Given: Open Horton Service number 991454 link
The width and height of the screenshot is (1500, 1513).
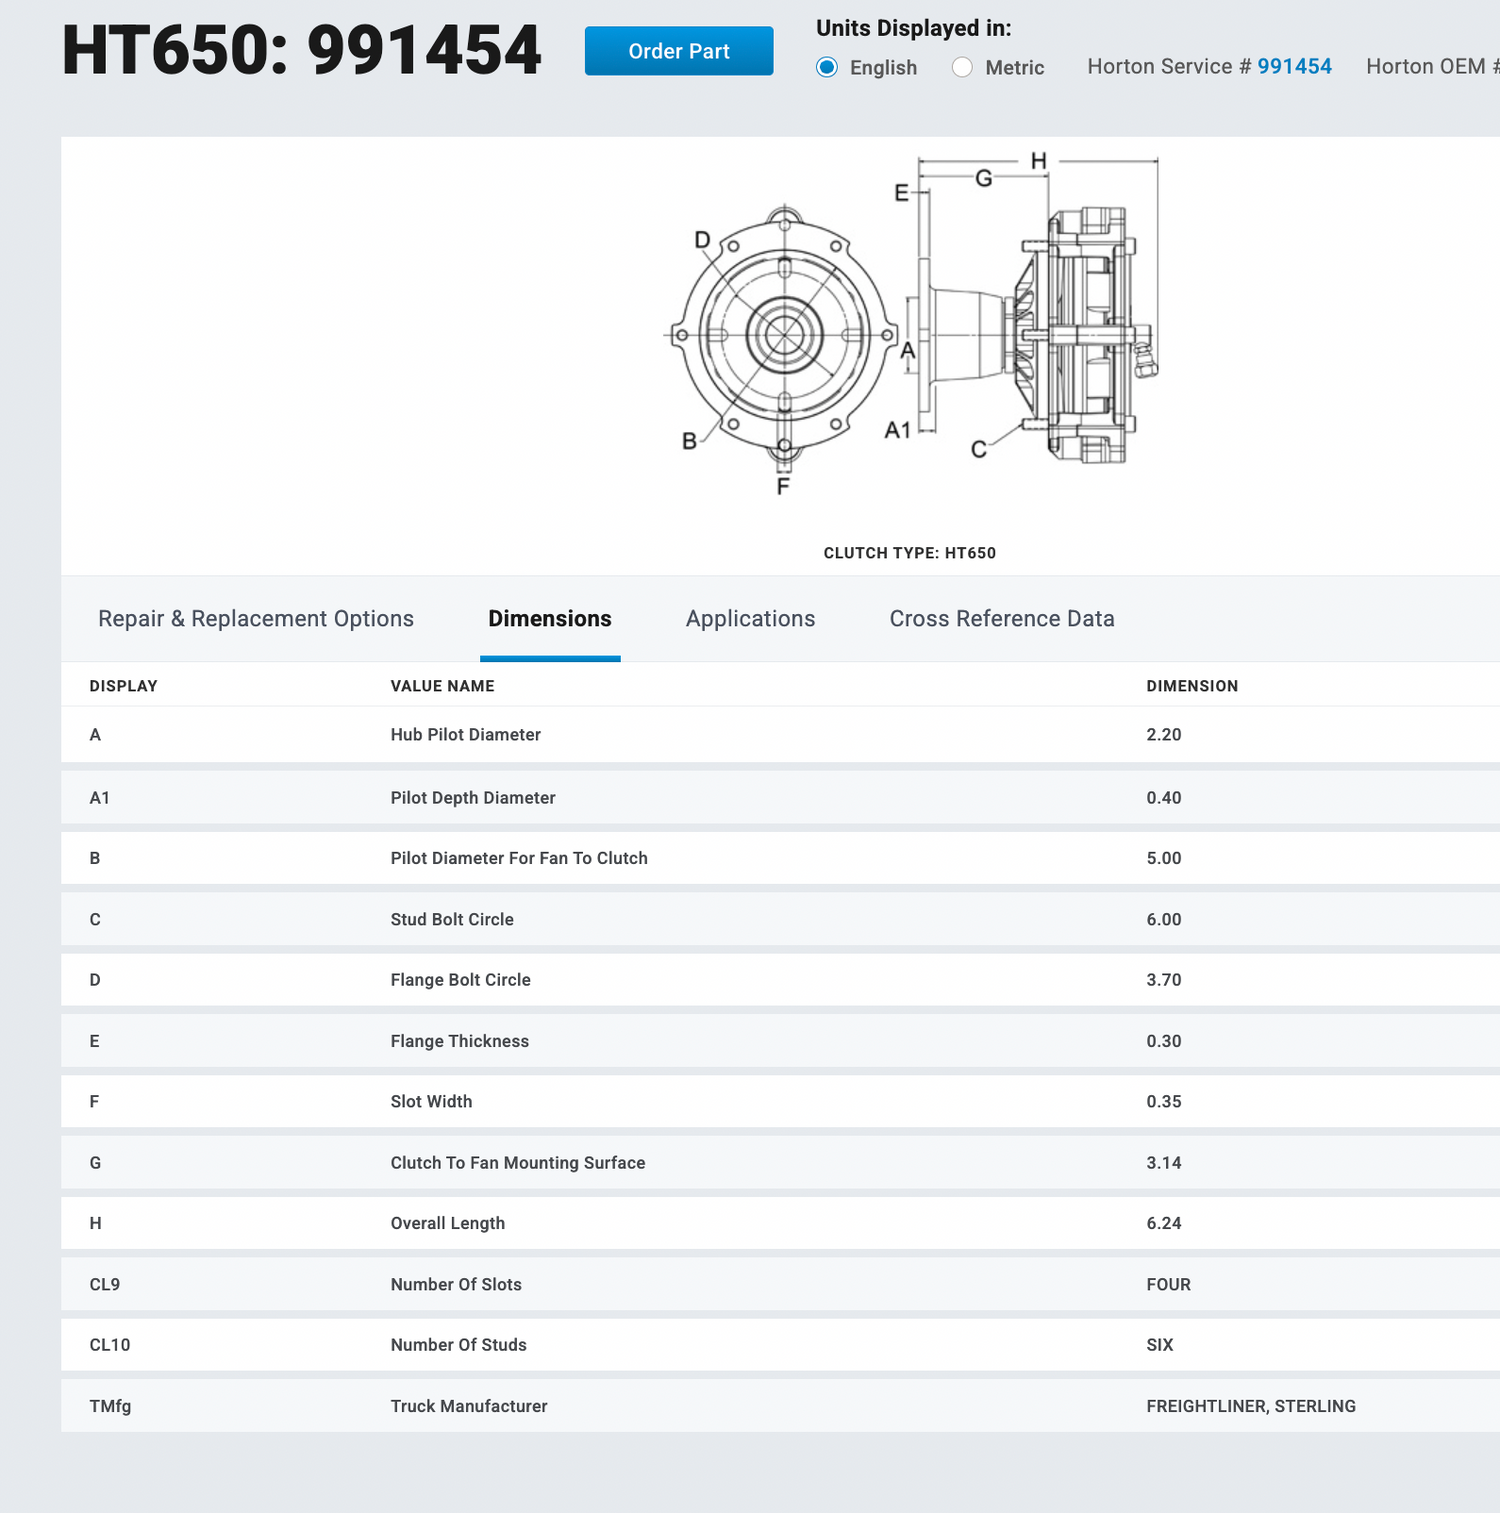Looking at the screenshot, I should click(1294, 66).
